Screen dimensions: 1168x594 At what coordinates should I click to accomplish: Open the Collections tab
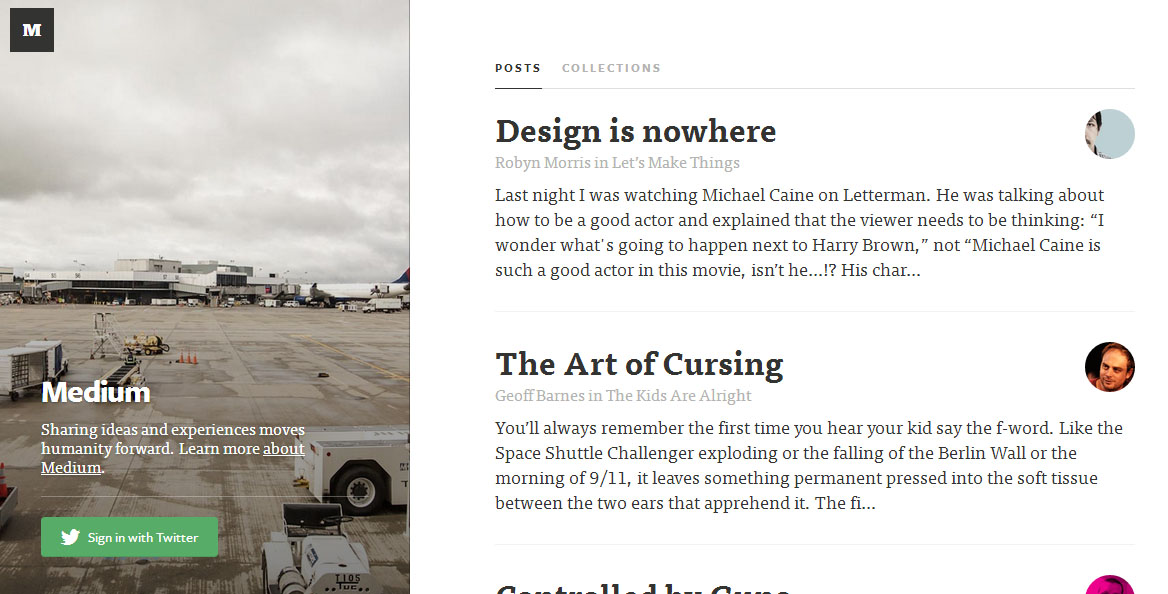611,68
